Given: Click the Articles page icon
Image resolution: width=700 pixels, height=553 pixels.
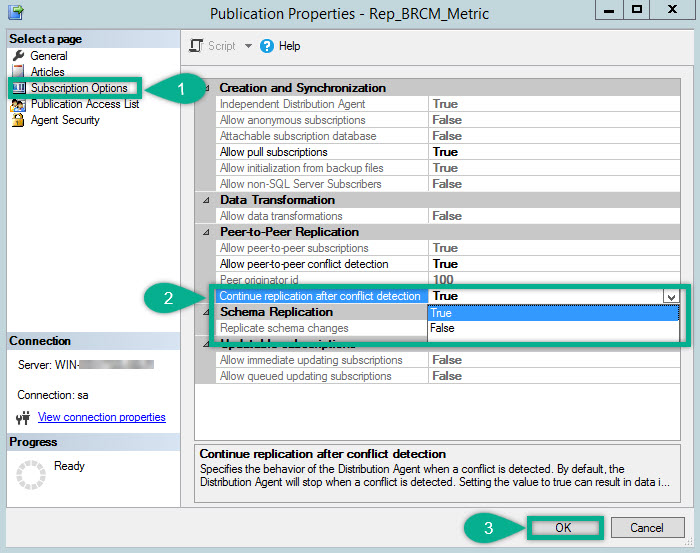Looking at the screenshot, I should [18, 71].
